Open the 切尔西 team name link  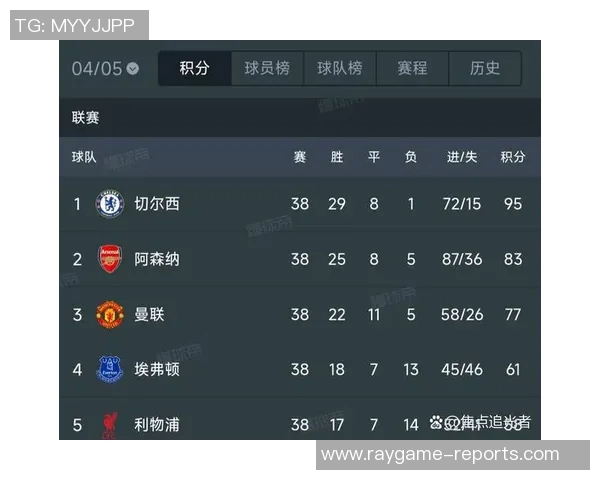point(157,204)
